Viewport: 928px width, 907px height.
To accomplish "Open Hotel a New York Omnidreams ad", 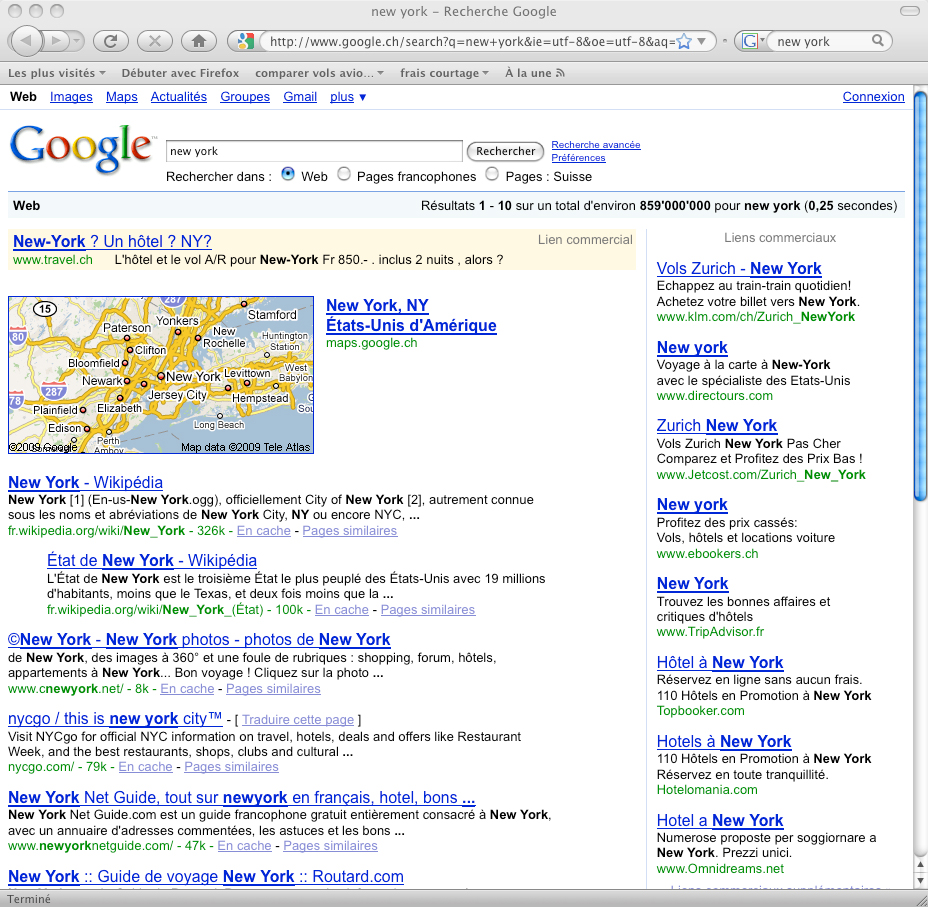I will pos(720,820).
